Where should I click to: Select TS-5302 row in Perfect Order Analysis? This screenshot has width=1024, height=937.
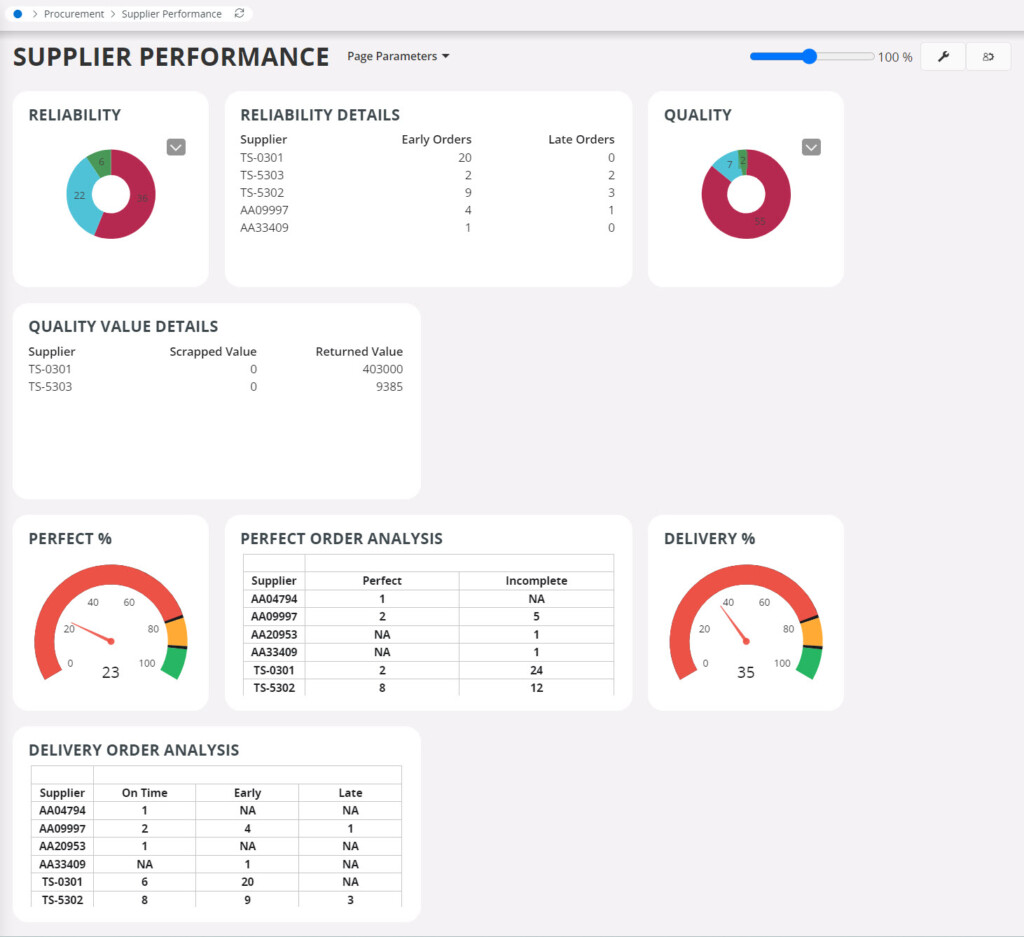(x=274, y=688)
